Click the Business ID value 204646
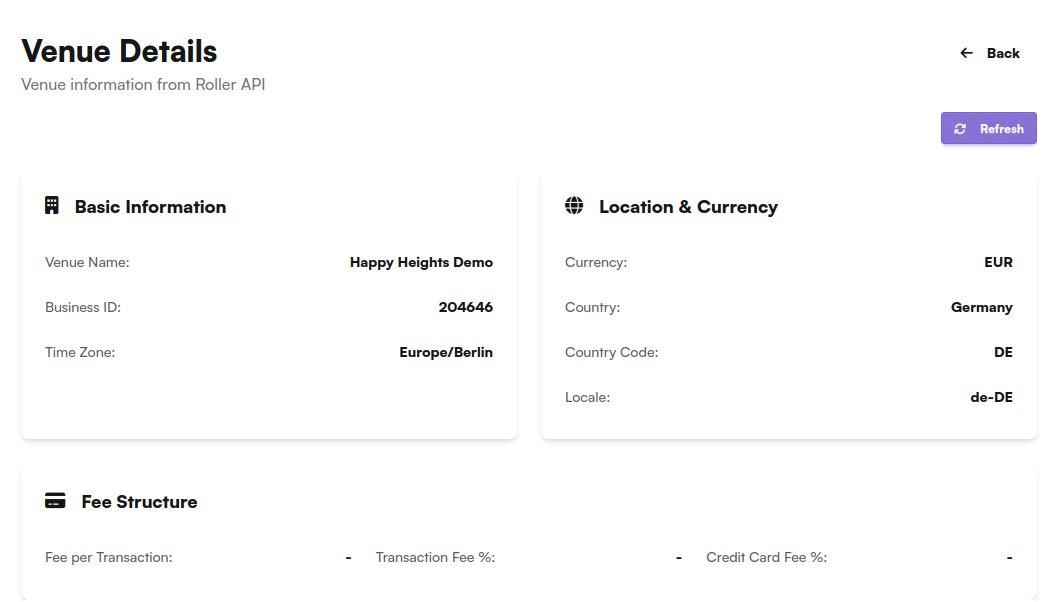The width and height of the screenshot is (1058, 602). pyautogui.click(x=465, y=307)
